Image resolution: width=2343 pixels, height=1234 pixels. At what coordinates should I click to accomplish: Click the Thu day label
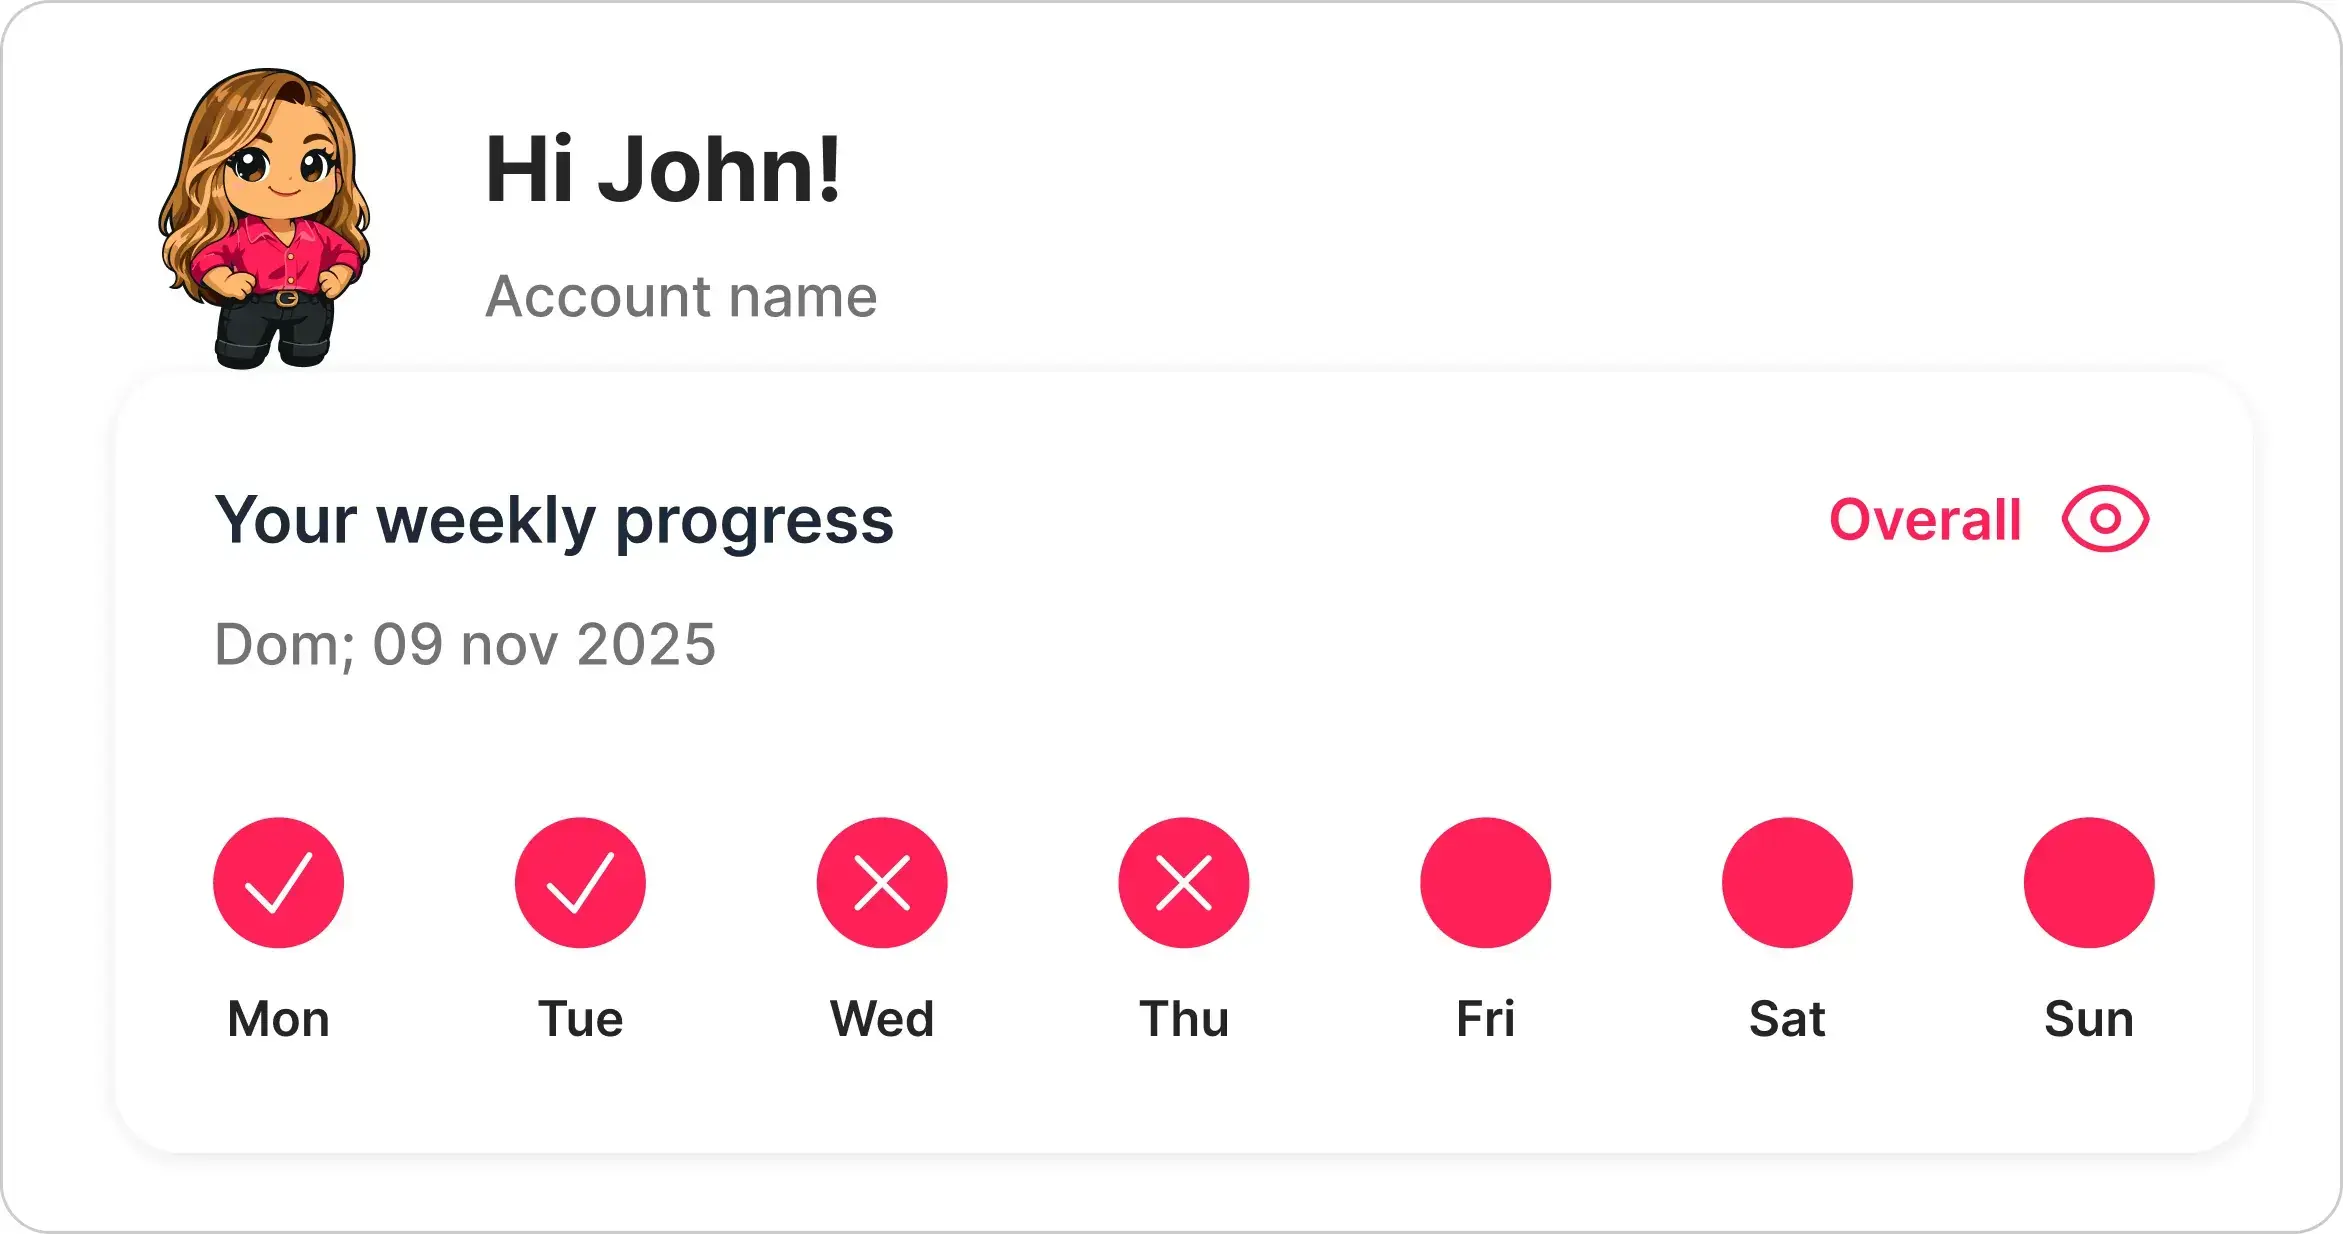[x=1184, y=1019]
